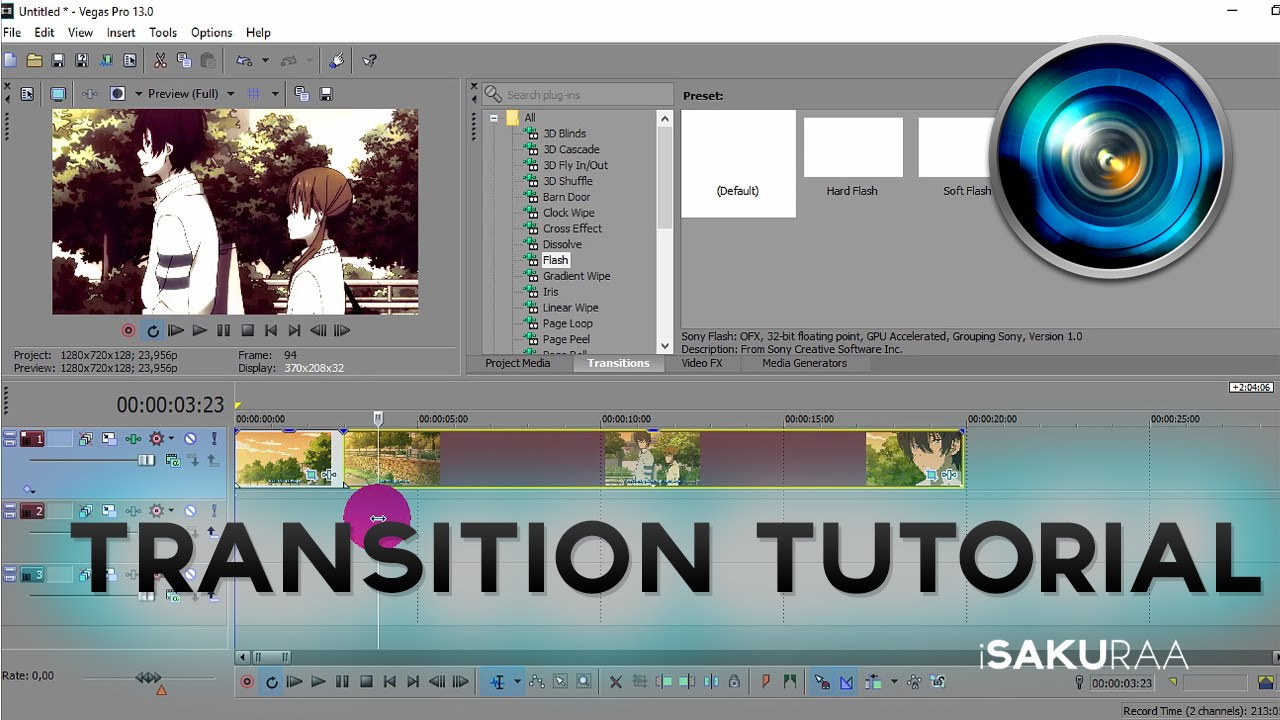The height and width of the screenshot is (720, 1280).
Task: Launch the interactive tutorials hand icon
Action: click(336, 61)
